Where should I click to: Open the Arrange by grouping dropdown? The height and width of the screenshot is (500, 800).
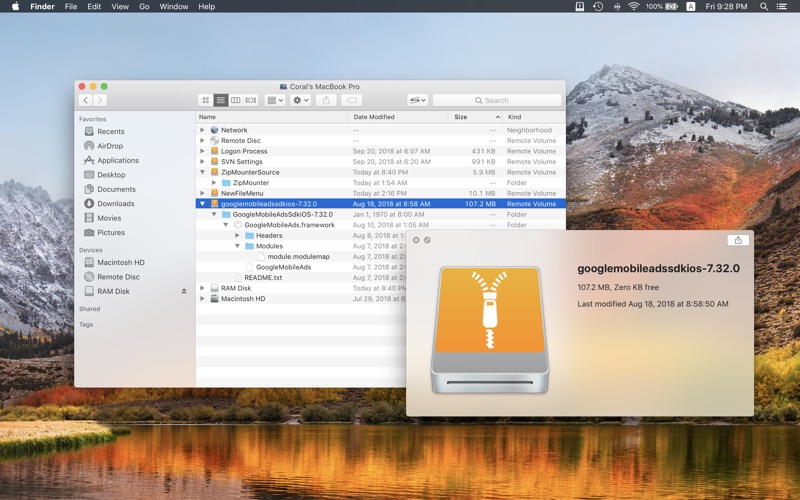pos(275,101)
